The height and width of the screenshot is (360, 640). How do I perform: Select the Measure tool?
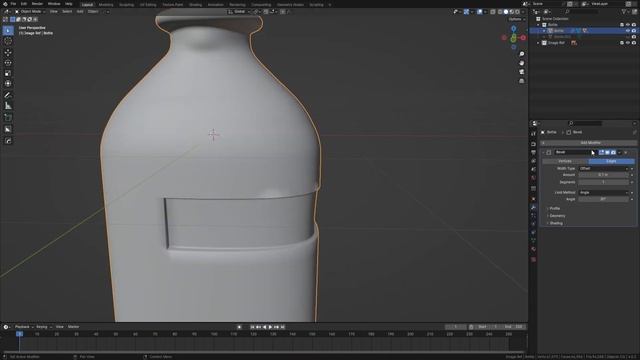(8, 106)
